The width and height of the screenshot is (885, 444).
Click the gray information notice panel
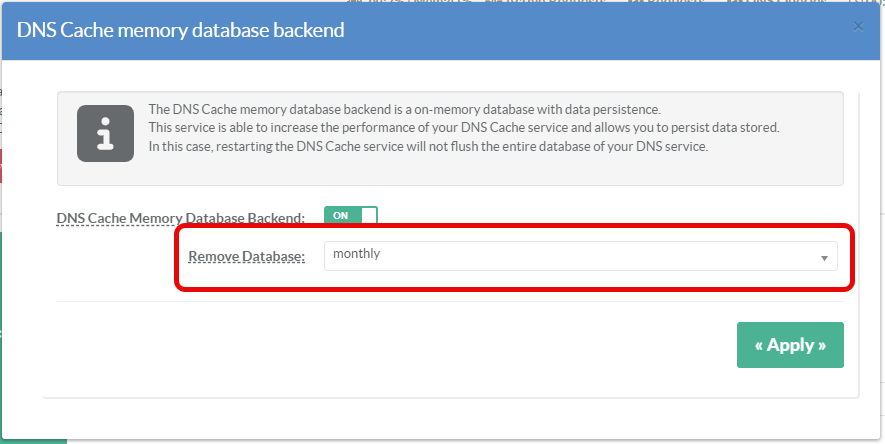point(450,172)
